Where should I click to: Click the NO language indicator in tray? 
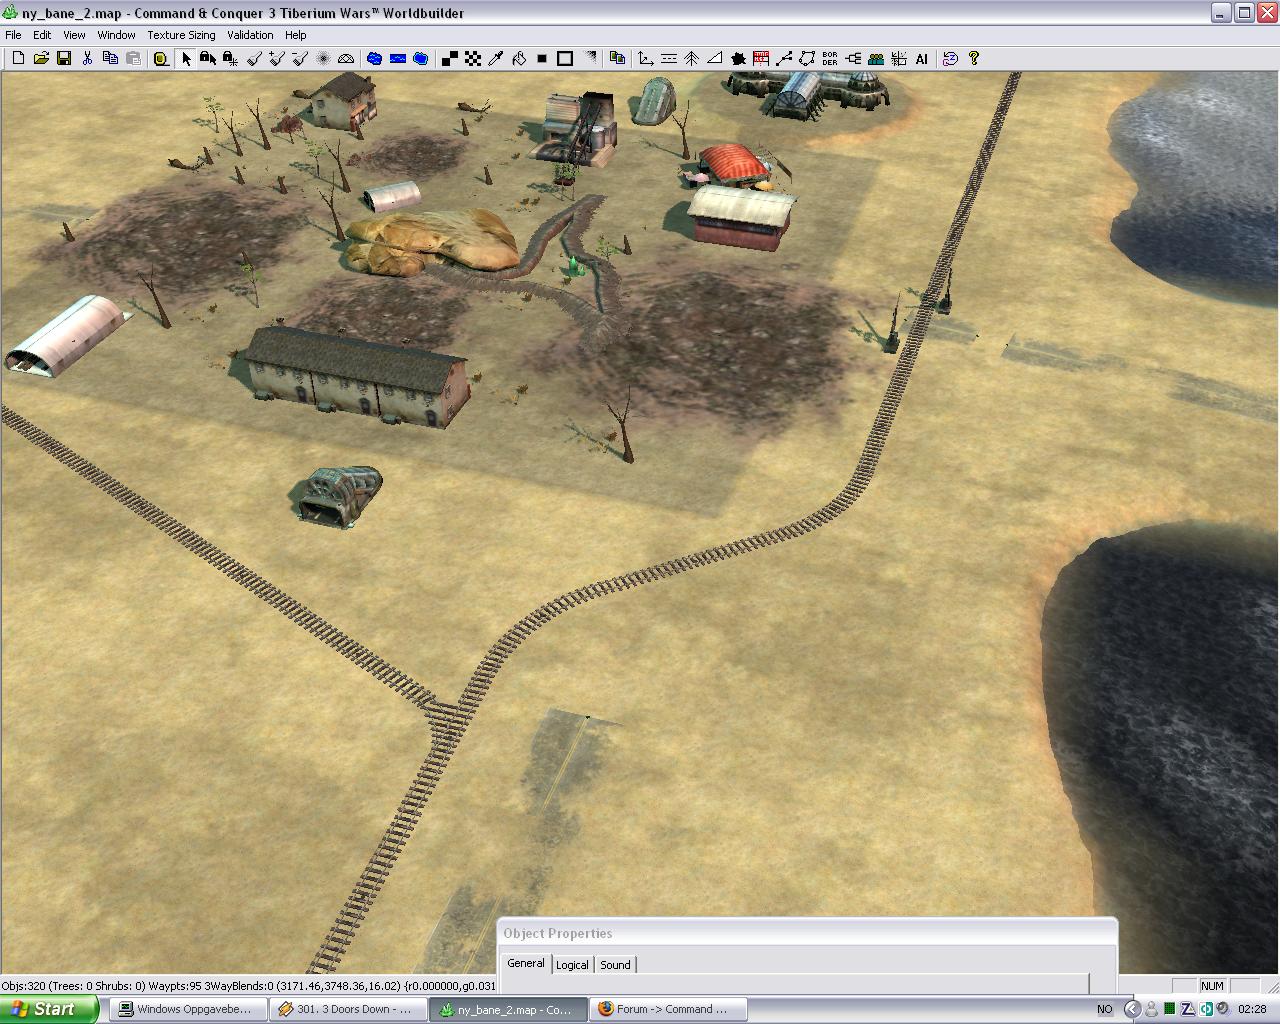coord(1104,1009)
